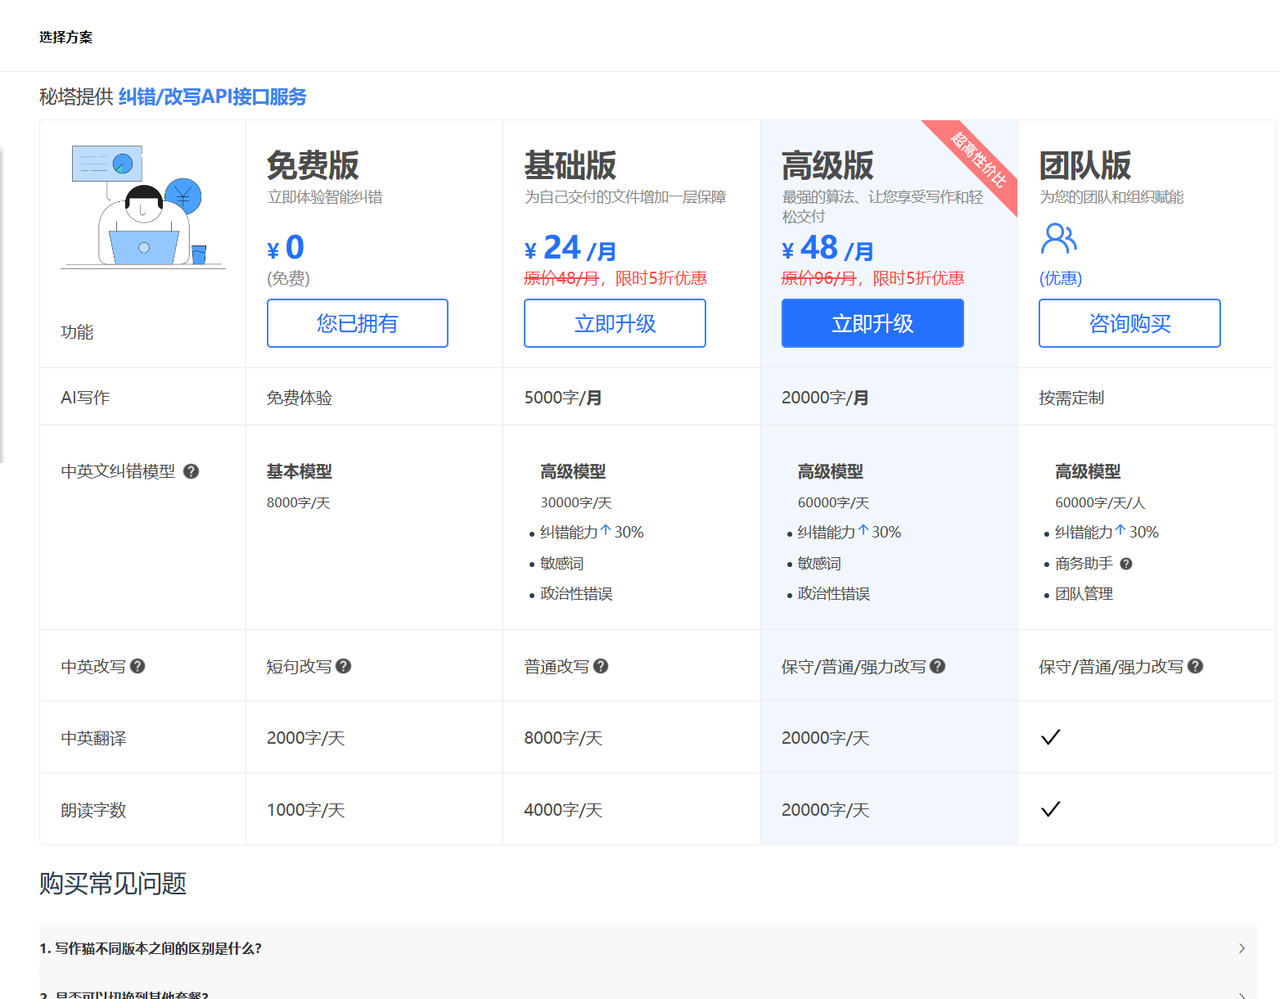Image resolution: width=1280 pixels, height=999 pixels.
Task: Click help icon next to 普通改写
Action: [x=601, y=666]
